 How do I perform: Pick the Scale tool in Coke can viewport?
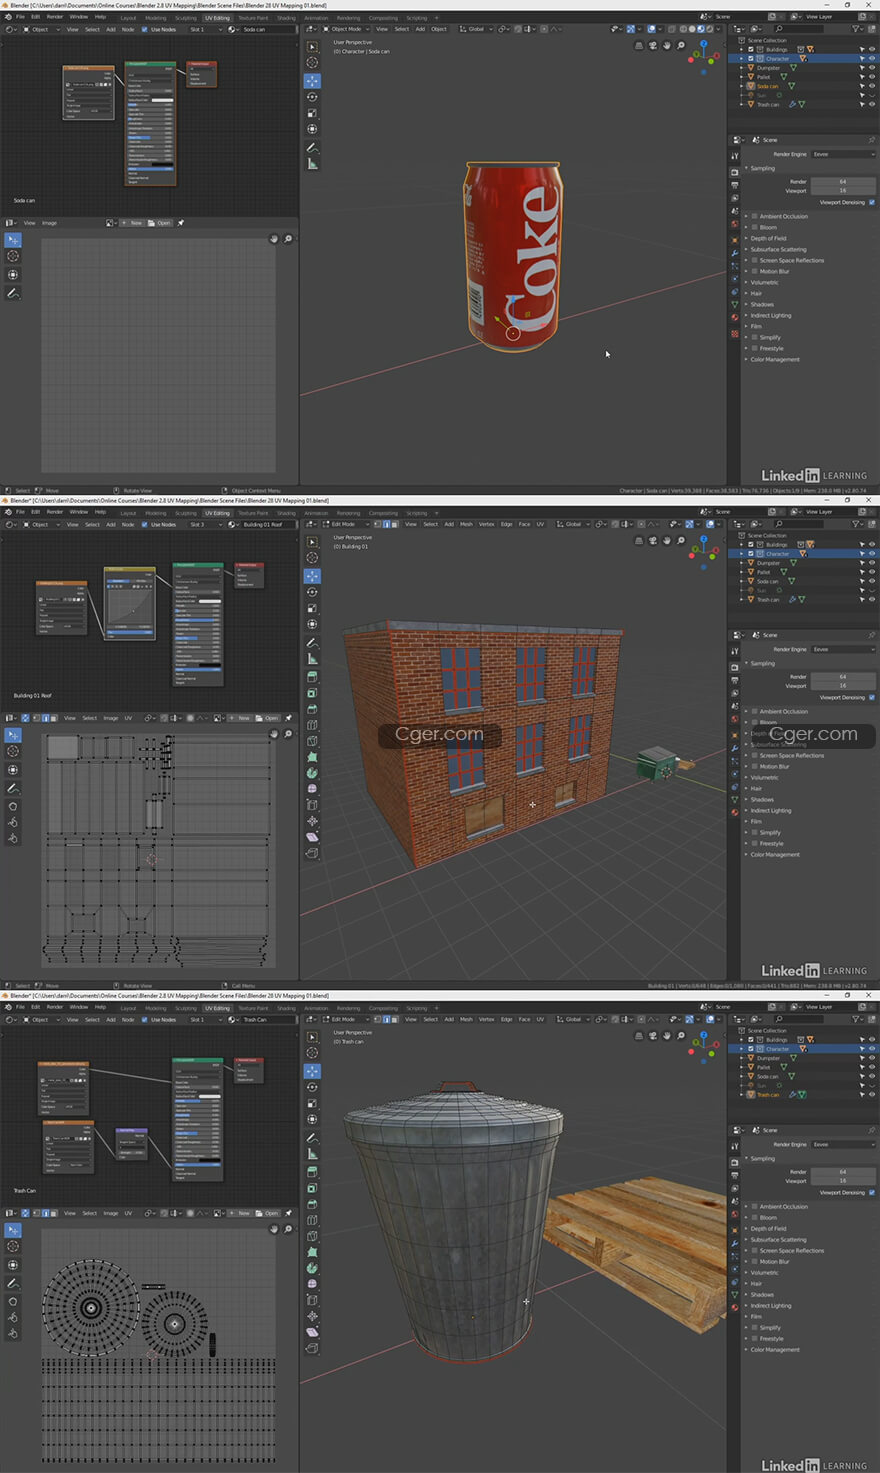pos(312,113)
